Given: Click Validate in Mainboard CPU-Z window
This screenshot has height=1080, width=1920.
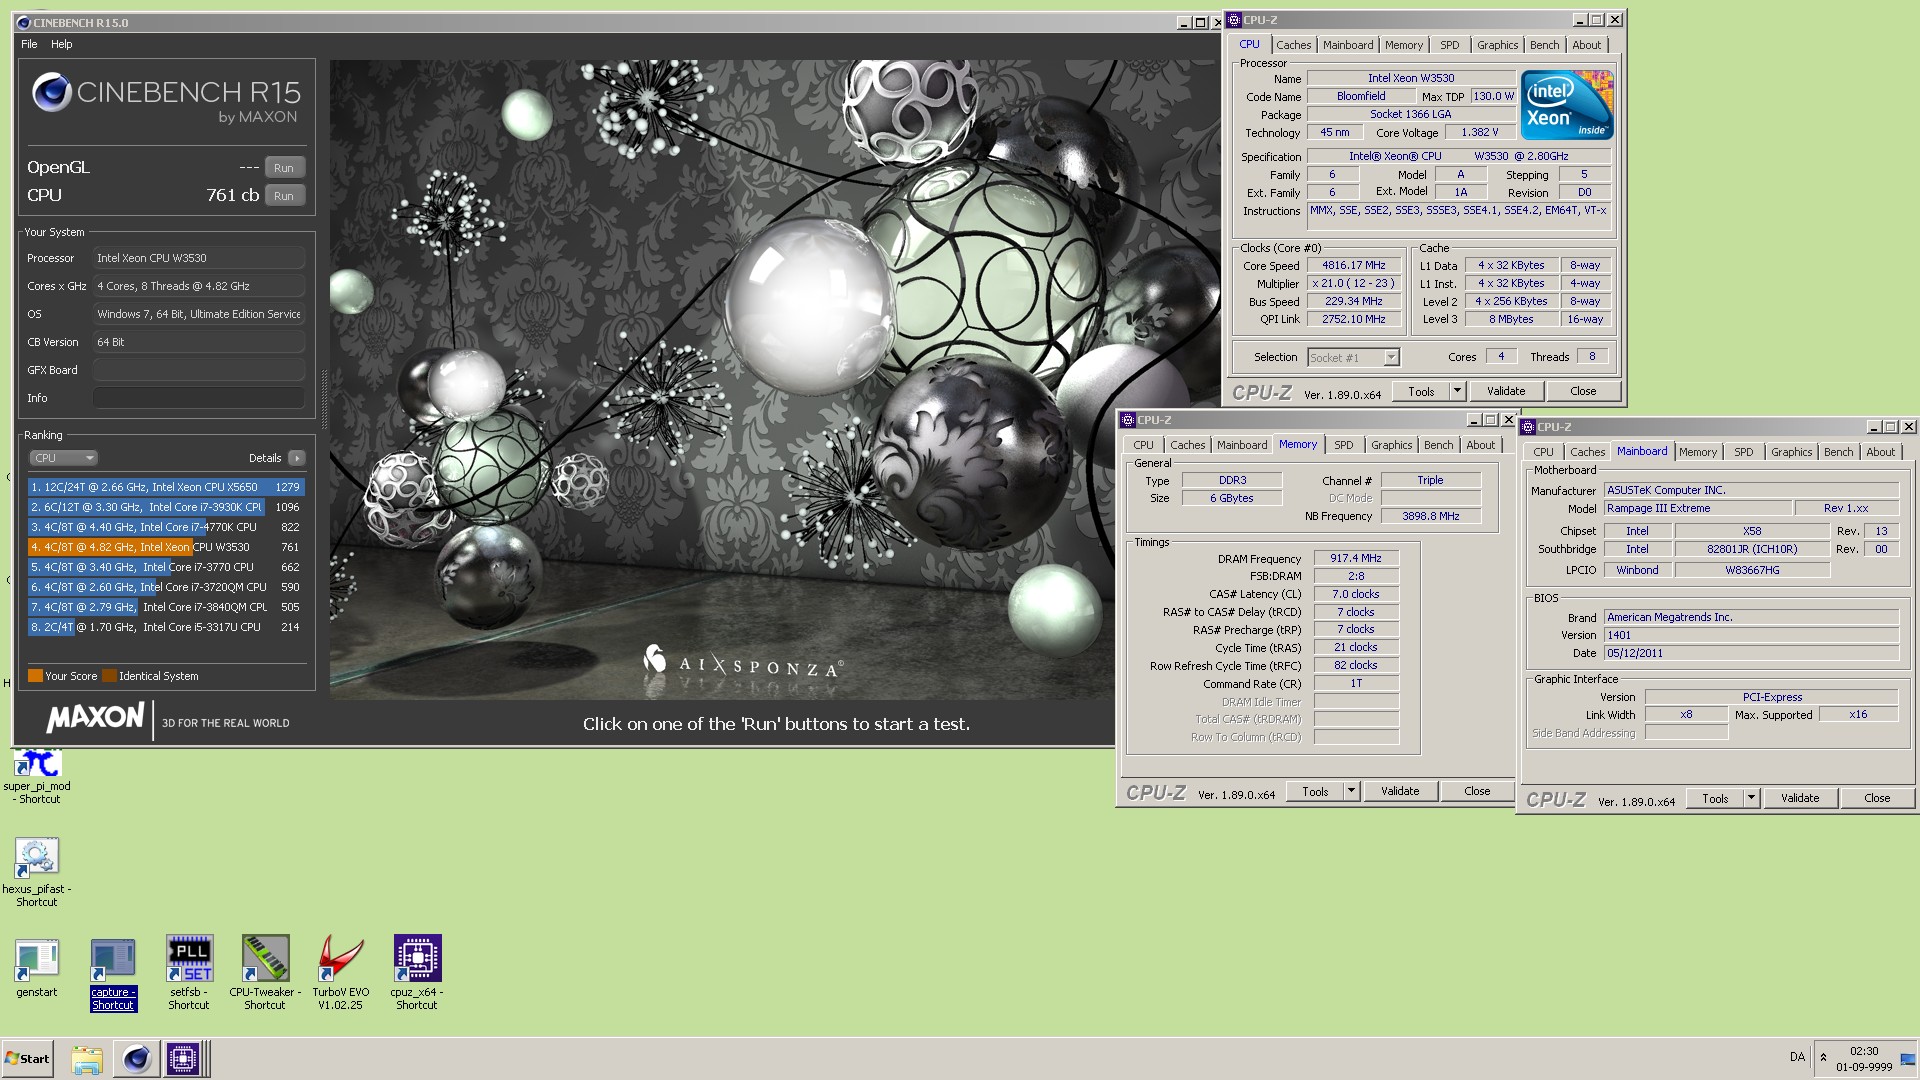Looking at the screenshot, I should coord(1800,798).
